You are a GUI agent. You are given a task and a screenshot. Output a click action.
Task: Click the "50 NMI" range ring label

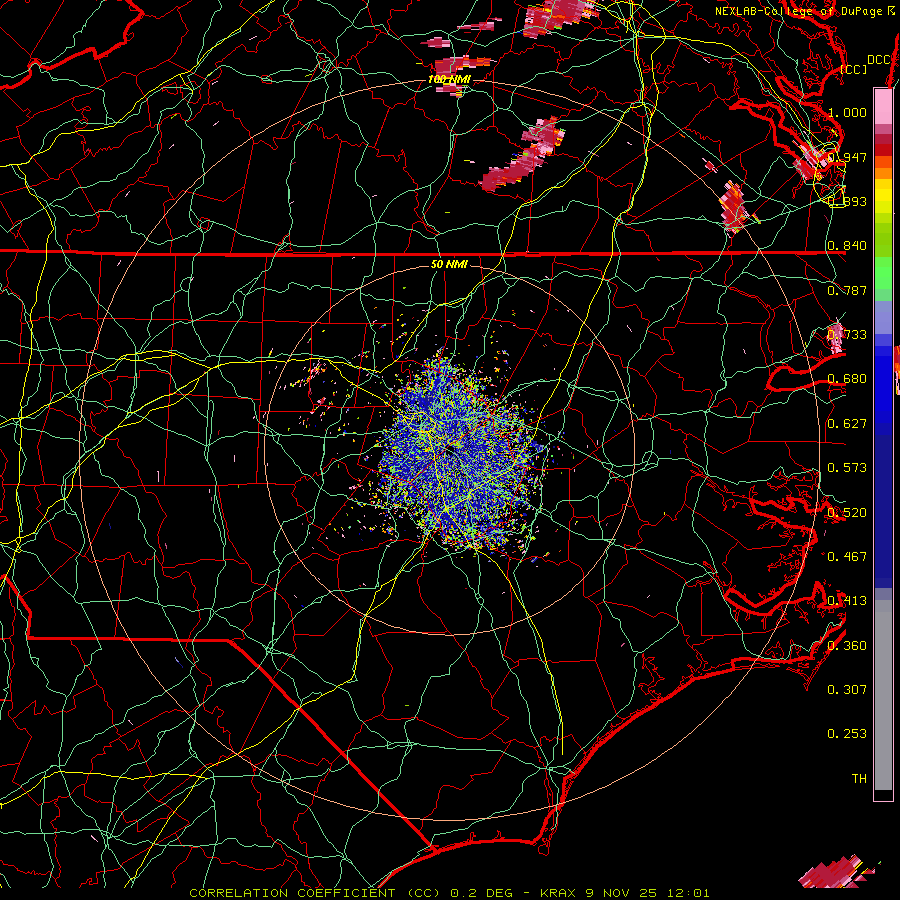click(x=449, y=264)
